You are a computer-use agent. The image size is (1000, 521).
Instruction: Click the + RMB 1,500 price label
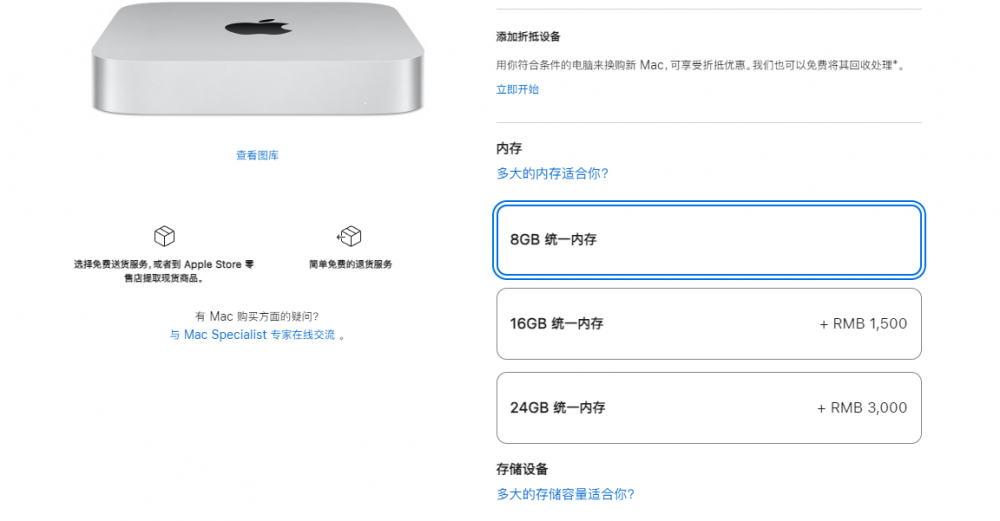(863, 324)
